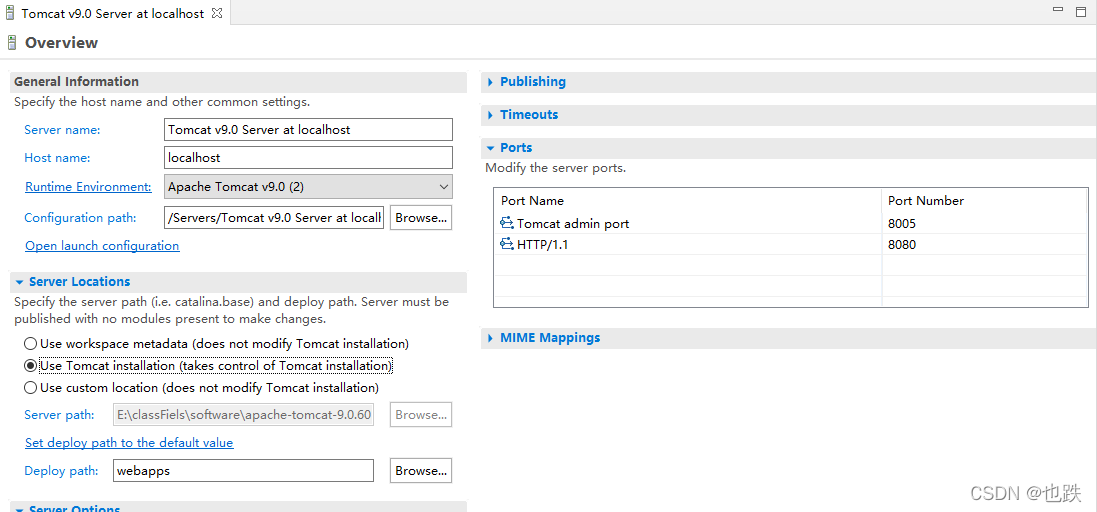1097x512 pixels.
Task: Select Use custom location option
Action: [x=30, y=387]
